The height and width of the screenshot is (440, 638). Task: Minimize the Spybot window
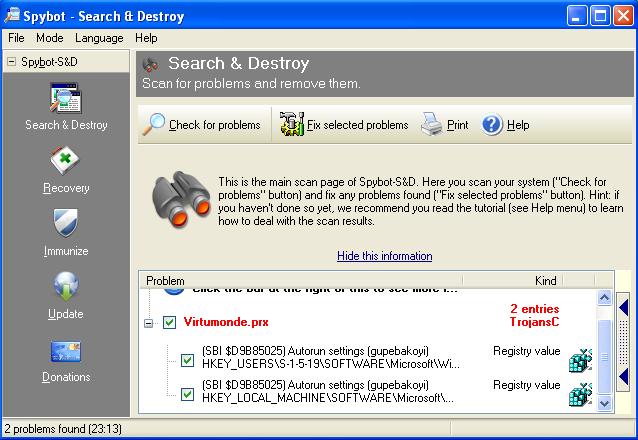(577, 16)
